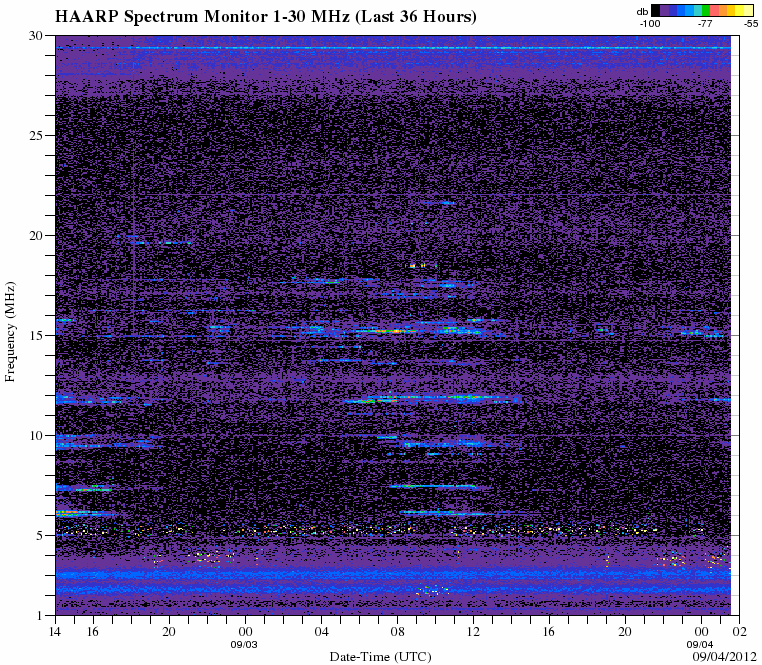The width and height of the screenshot is (762, 665).
Task: Click the 12 hour time-axis tick label
Action: (x=473, y=631)
